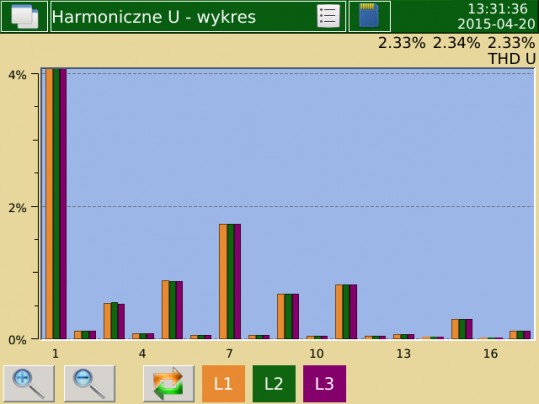
Task: Click the orange-green swap arrows icon
Action: coord(168,383)
